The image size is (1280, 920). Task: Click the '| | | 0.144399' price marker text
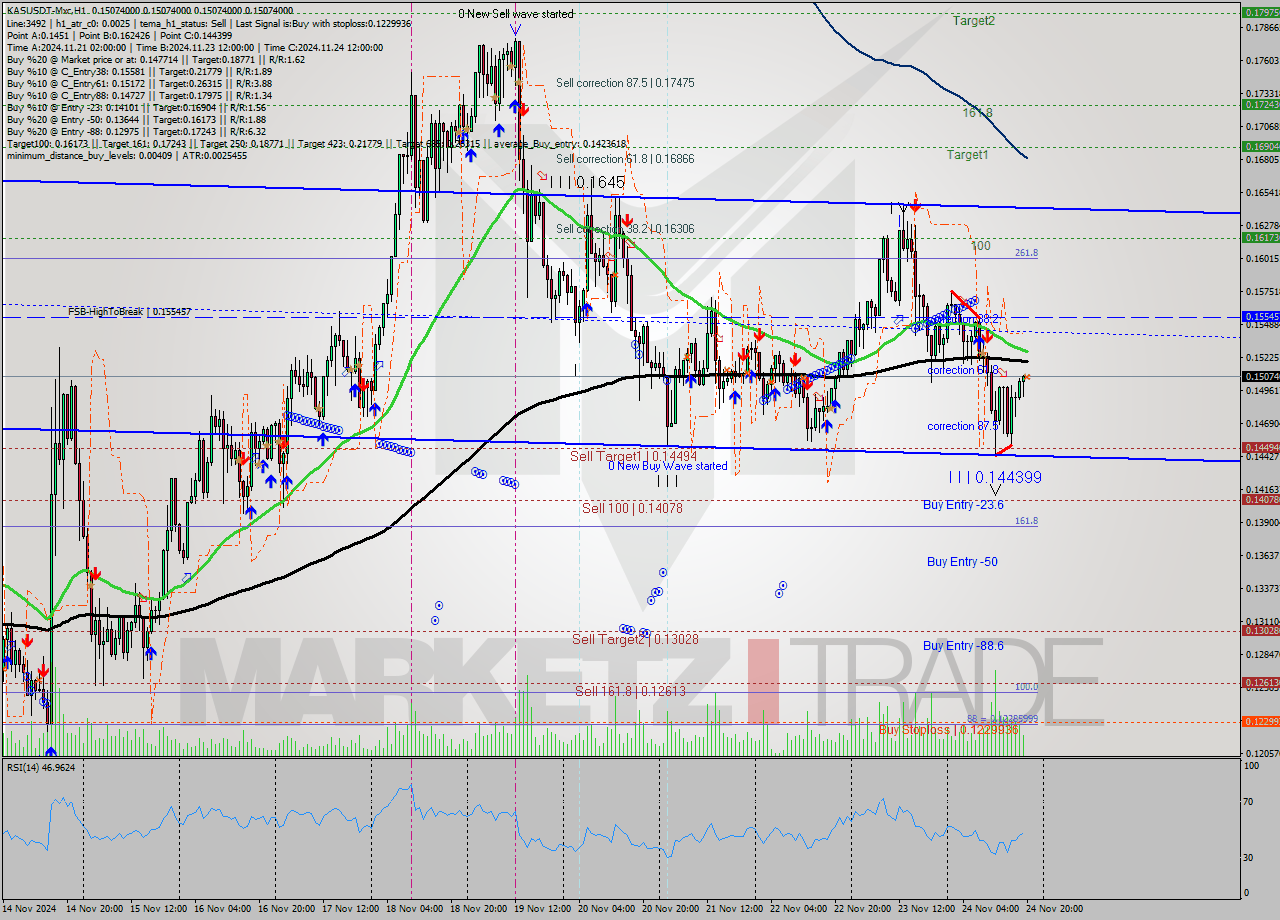(x=995, y=478)
